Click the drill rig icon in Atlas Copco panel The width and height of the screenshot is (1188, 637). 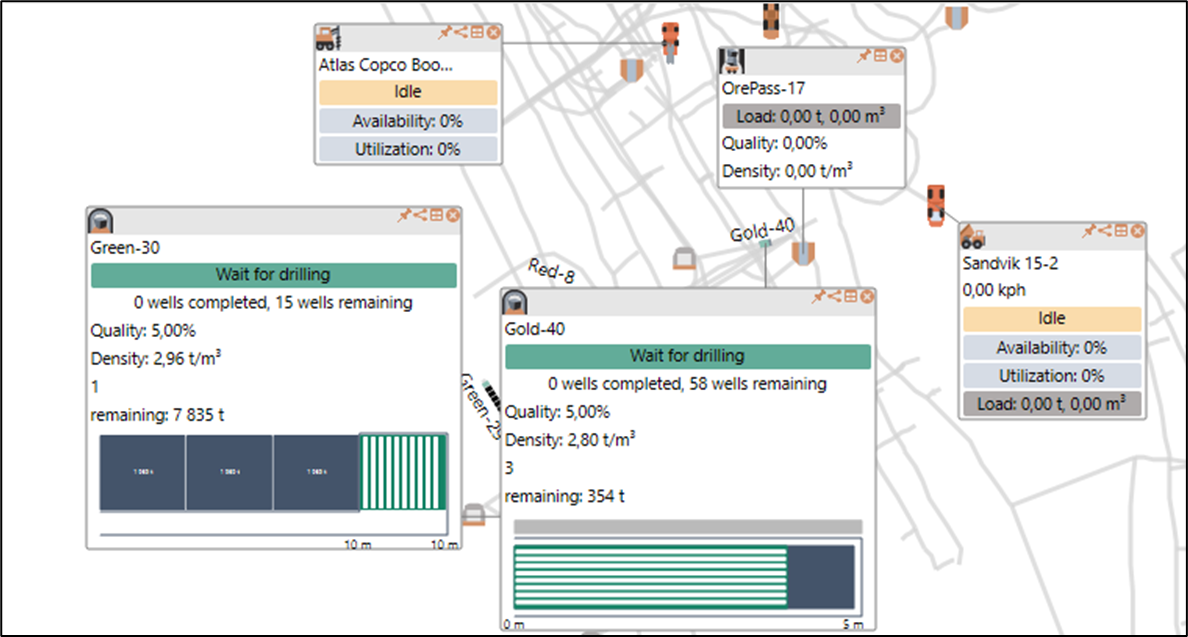pos(328,38)
